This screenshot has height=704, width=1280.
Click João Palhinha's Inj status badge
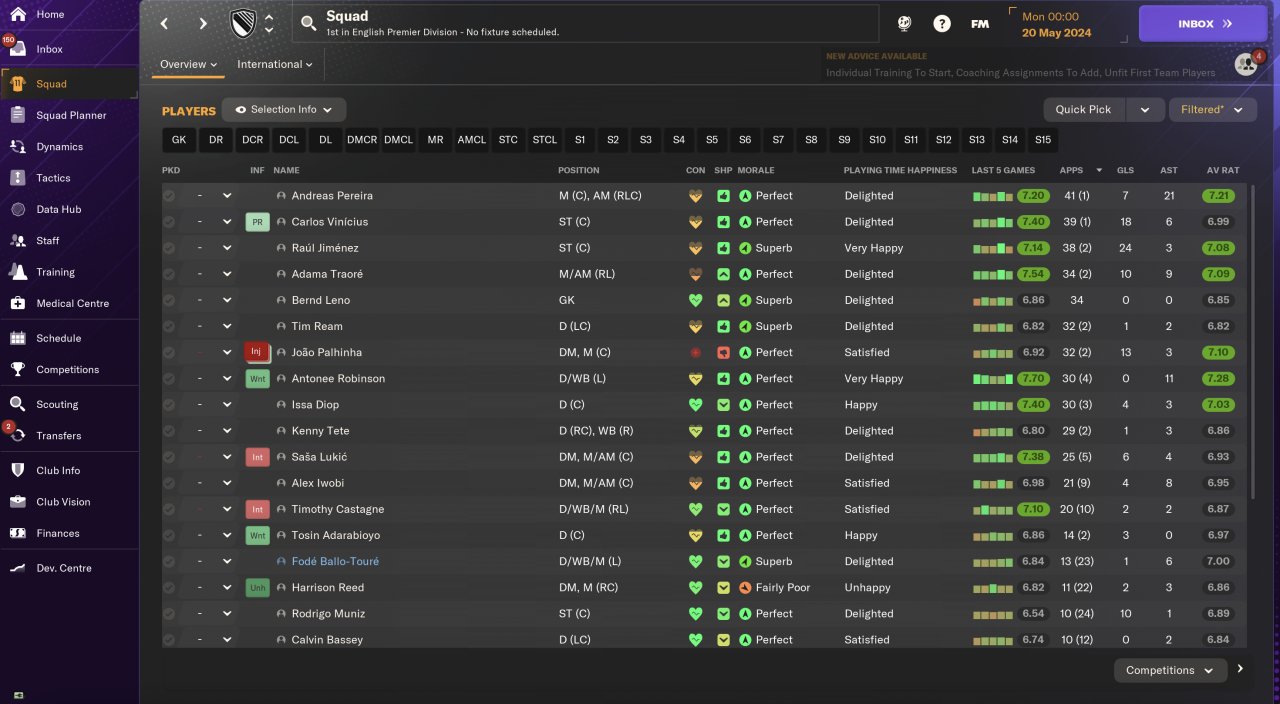coord(258,352)
